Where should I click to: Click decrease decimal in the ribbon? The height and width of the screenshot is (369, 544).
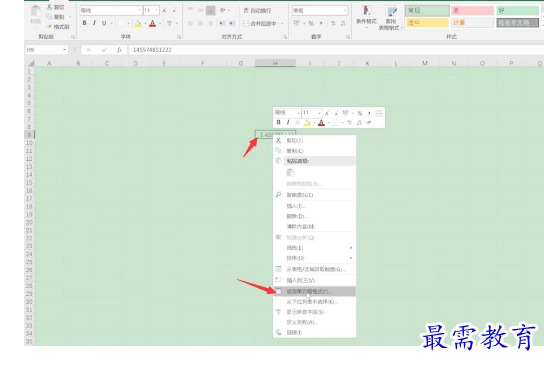click(343, 23)
